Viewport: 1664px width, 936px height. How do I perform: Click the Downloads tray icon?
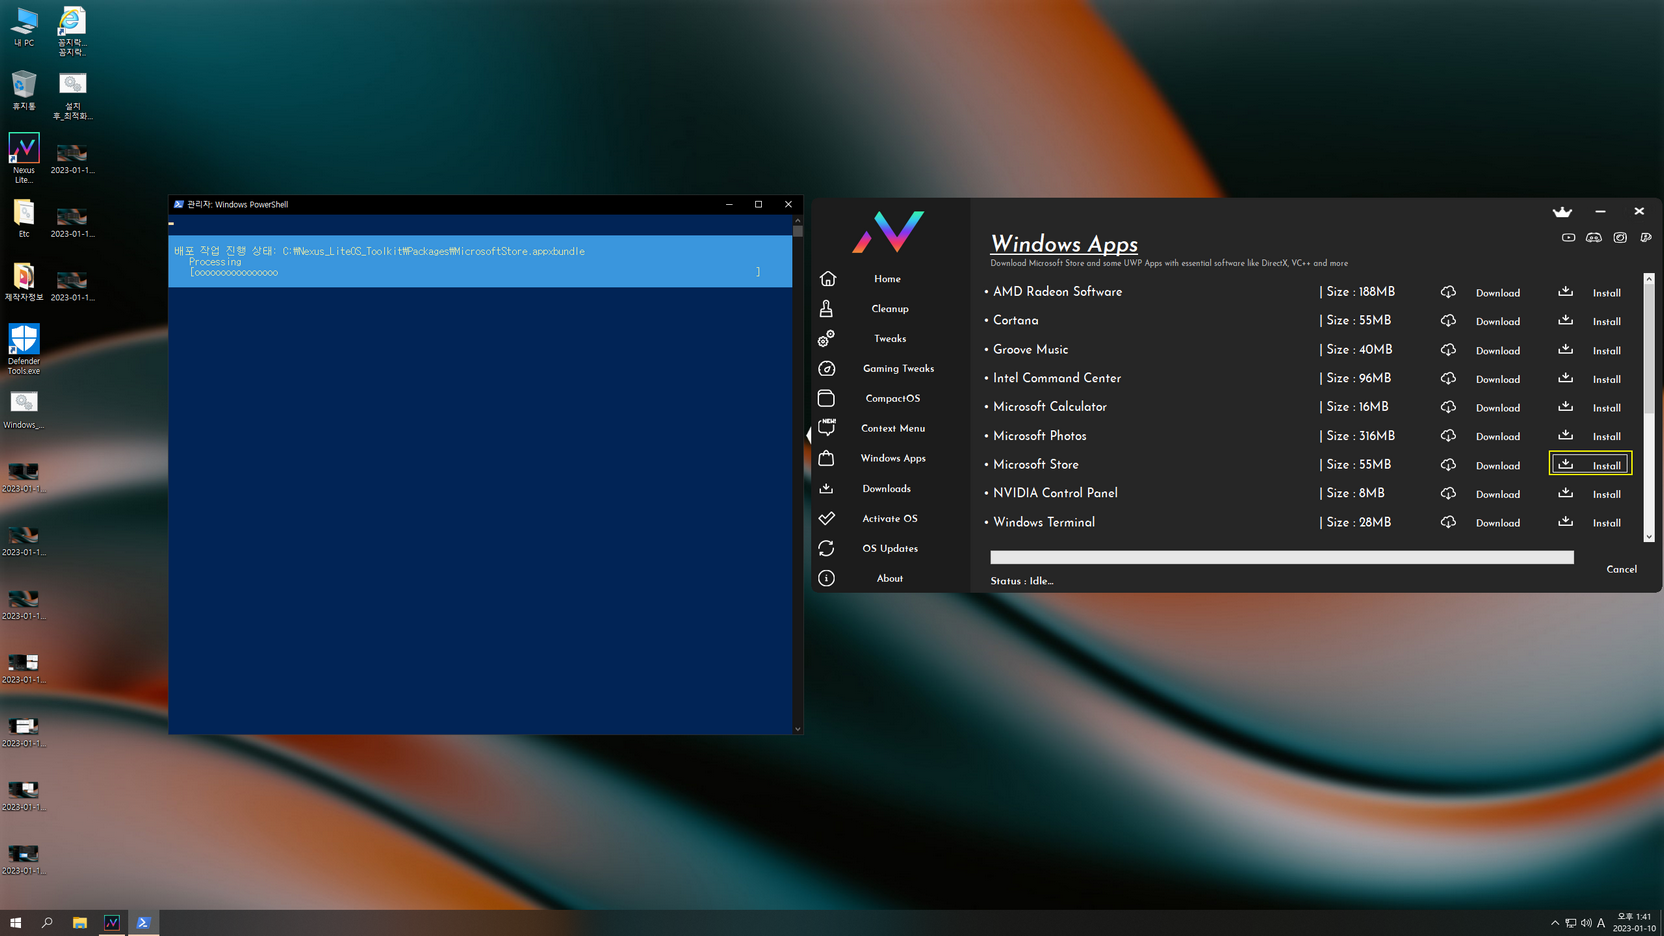(x=826, y=489)
